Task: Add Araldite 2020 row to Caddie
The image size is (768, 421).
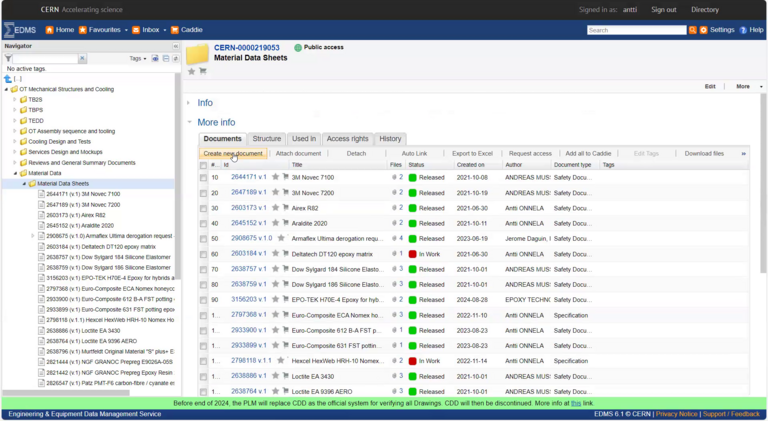Action: [286, 223]
